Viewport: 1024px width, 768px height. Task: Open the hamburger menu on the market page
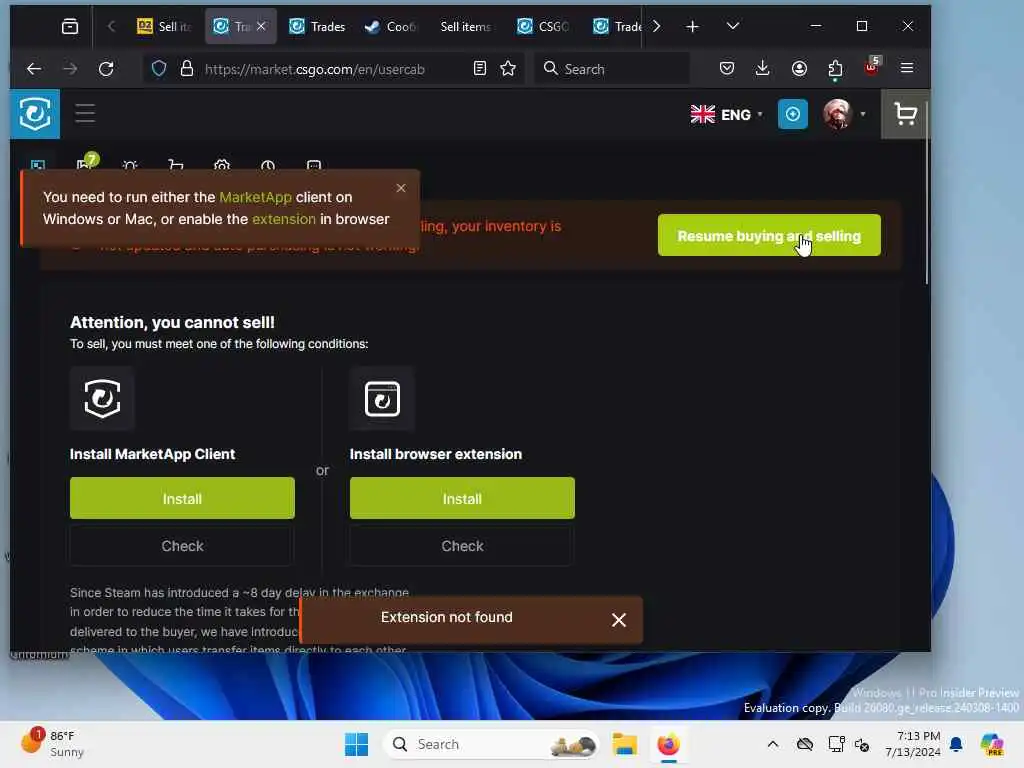pos(85,114)
